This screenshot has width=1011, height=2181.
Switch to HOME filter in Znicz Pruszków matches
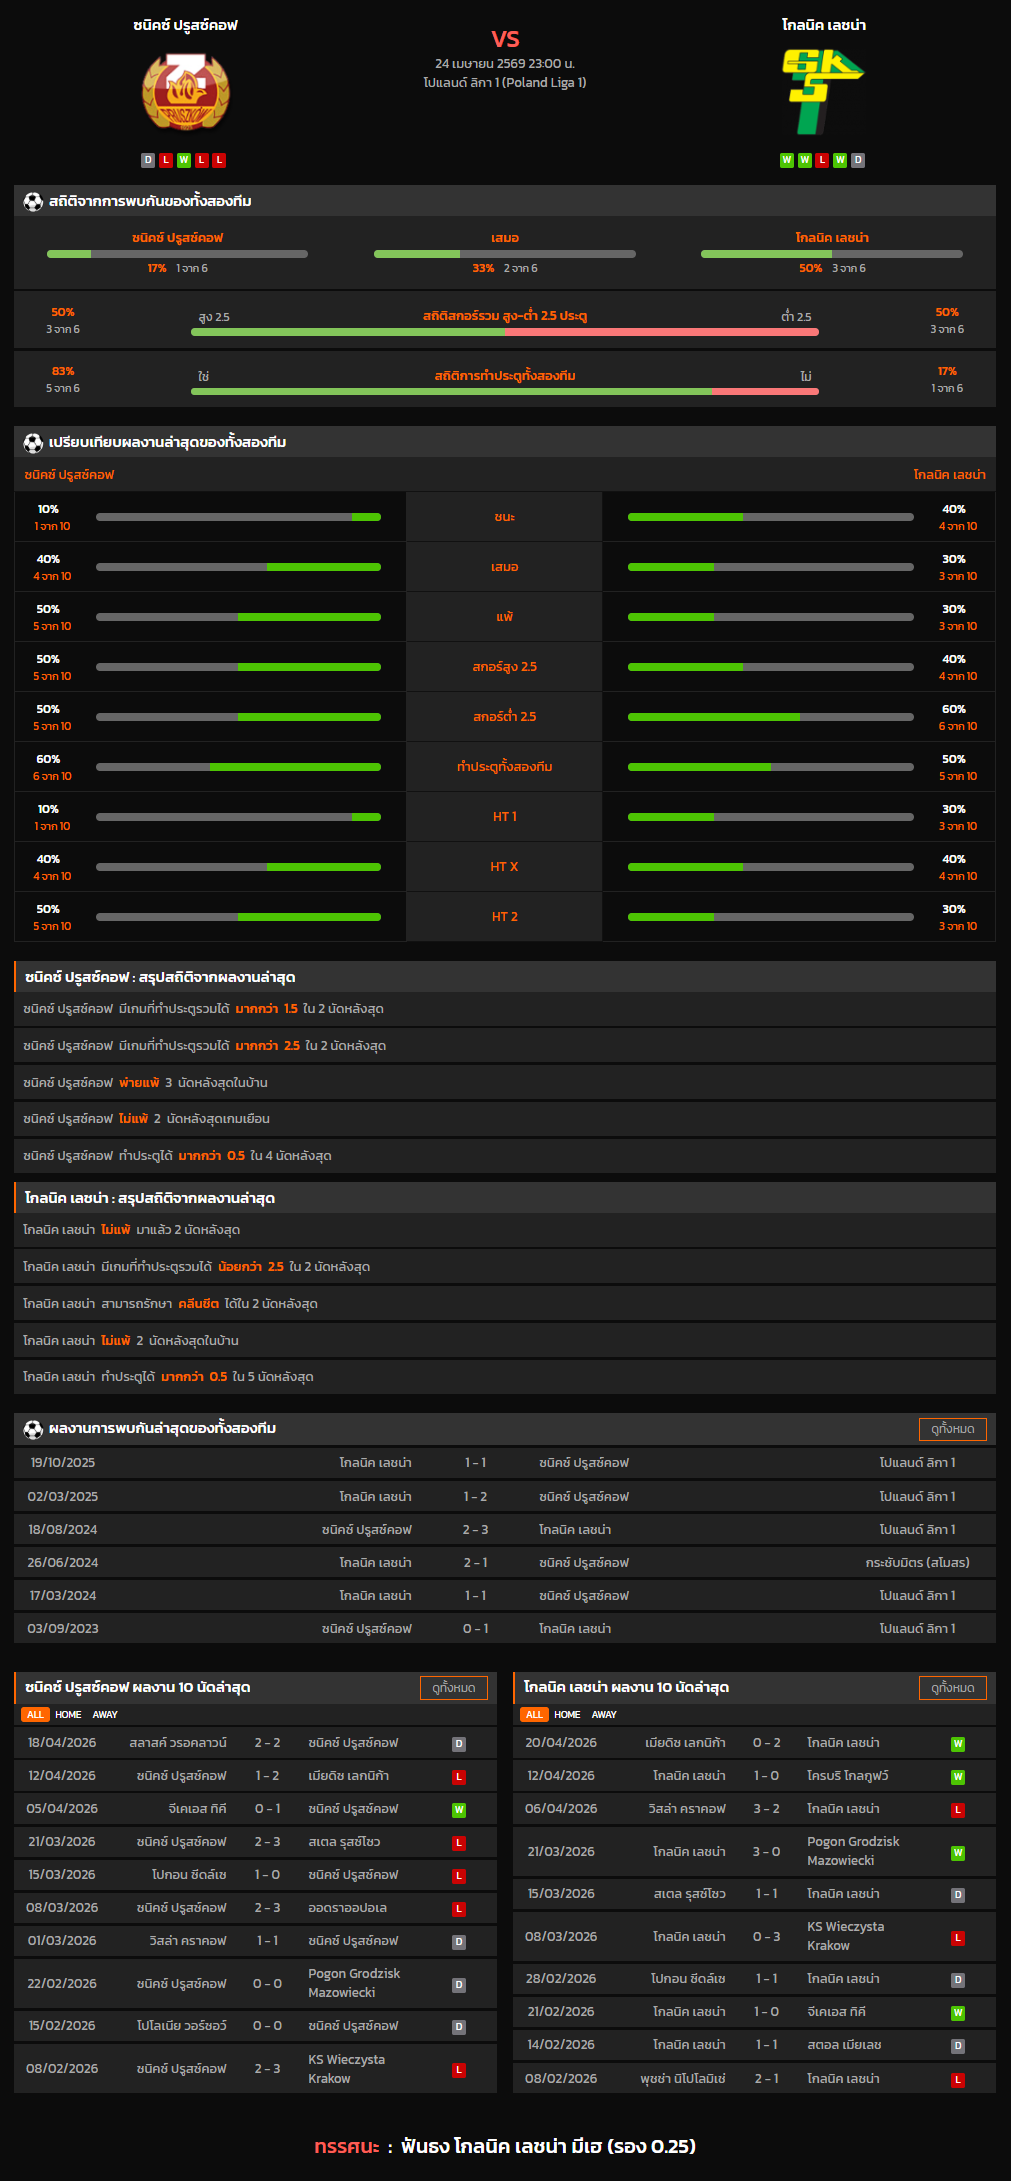click(x=68, y=1714)
